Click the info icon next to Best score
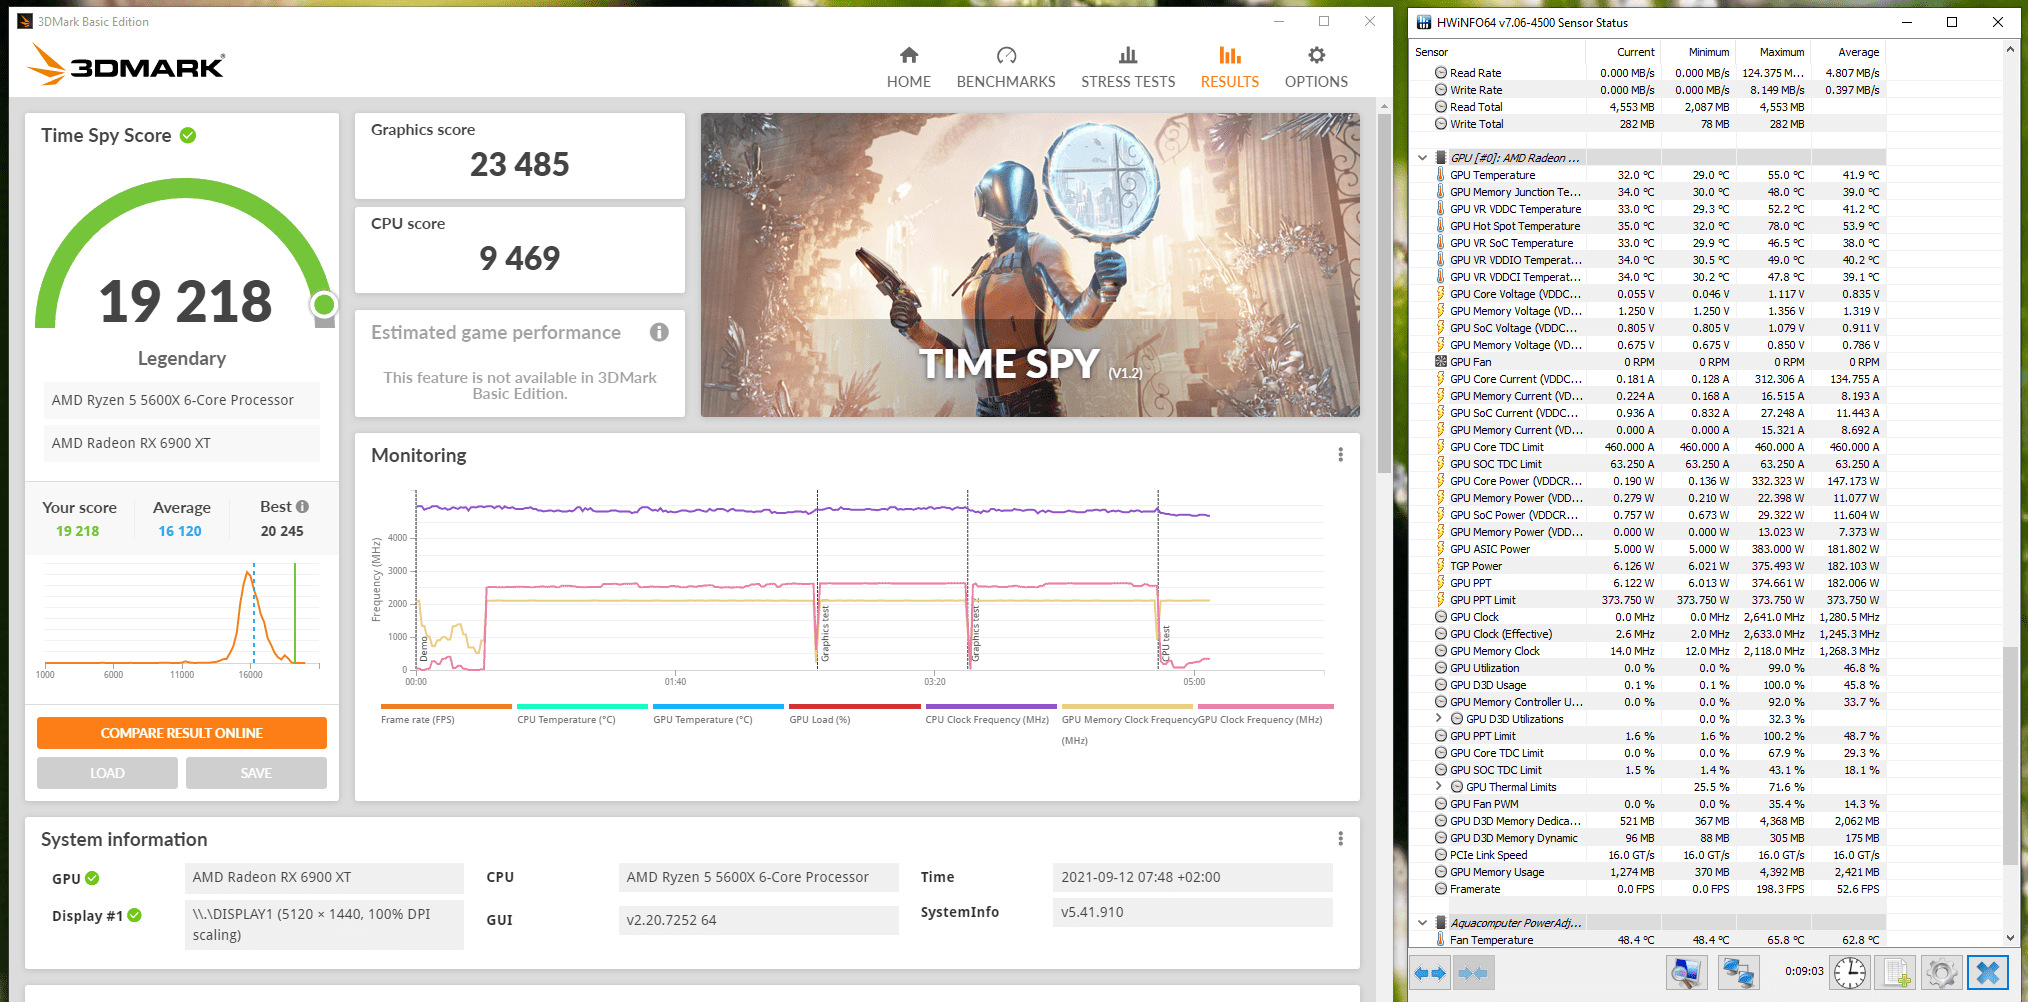 coord(303,507)
